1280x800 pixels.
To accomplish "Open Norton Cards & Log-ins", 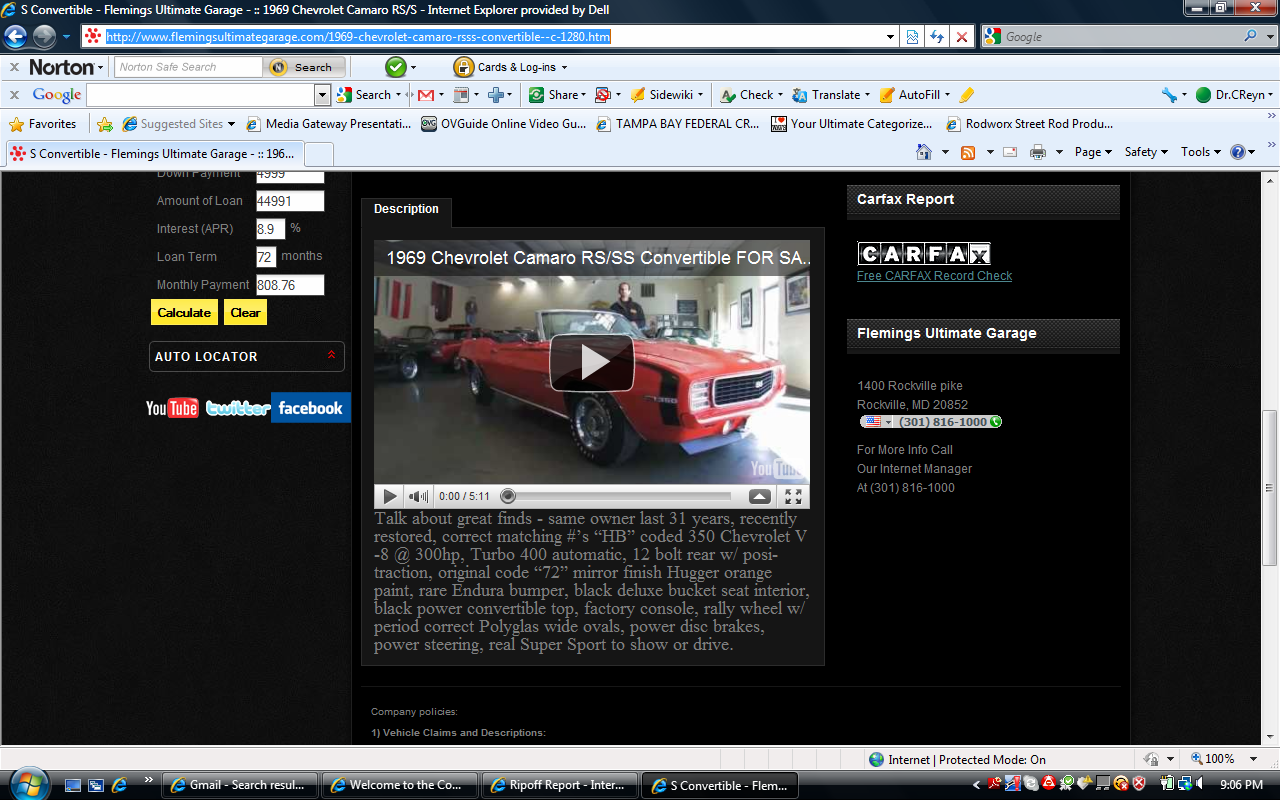I will tap(510, 67).
